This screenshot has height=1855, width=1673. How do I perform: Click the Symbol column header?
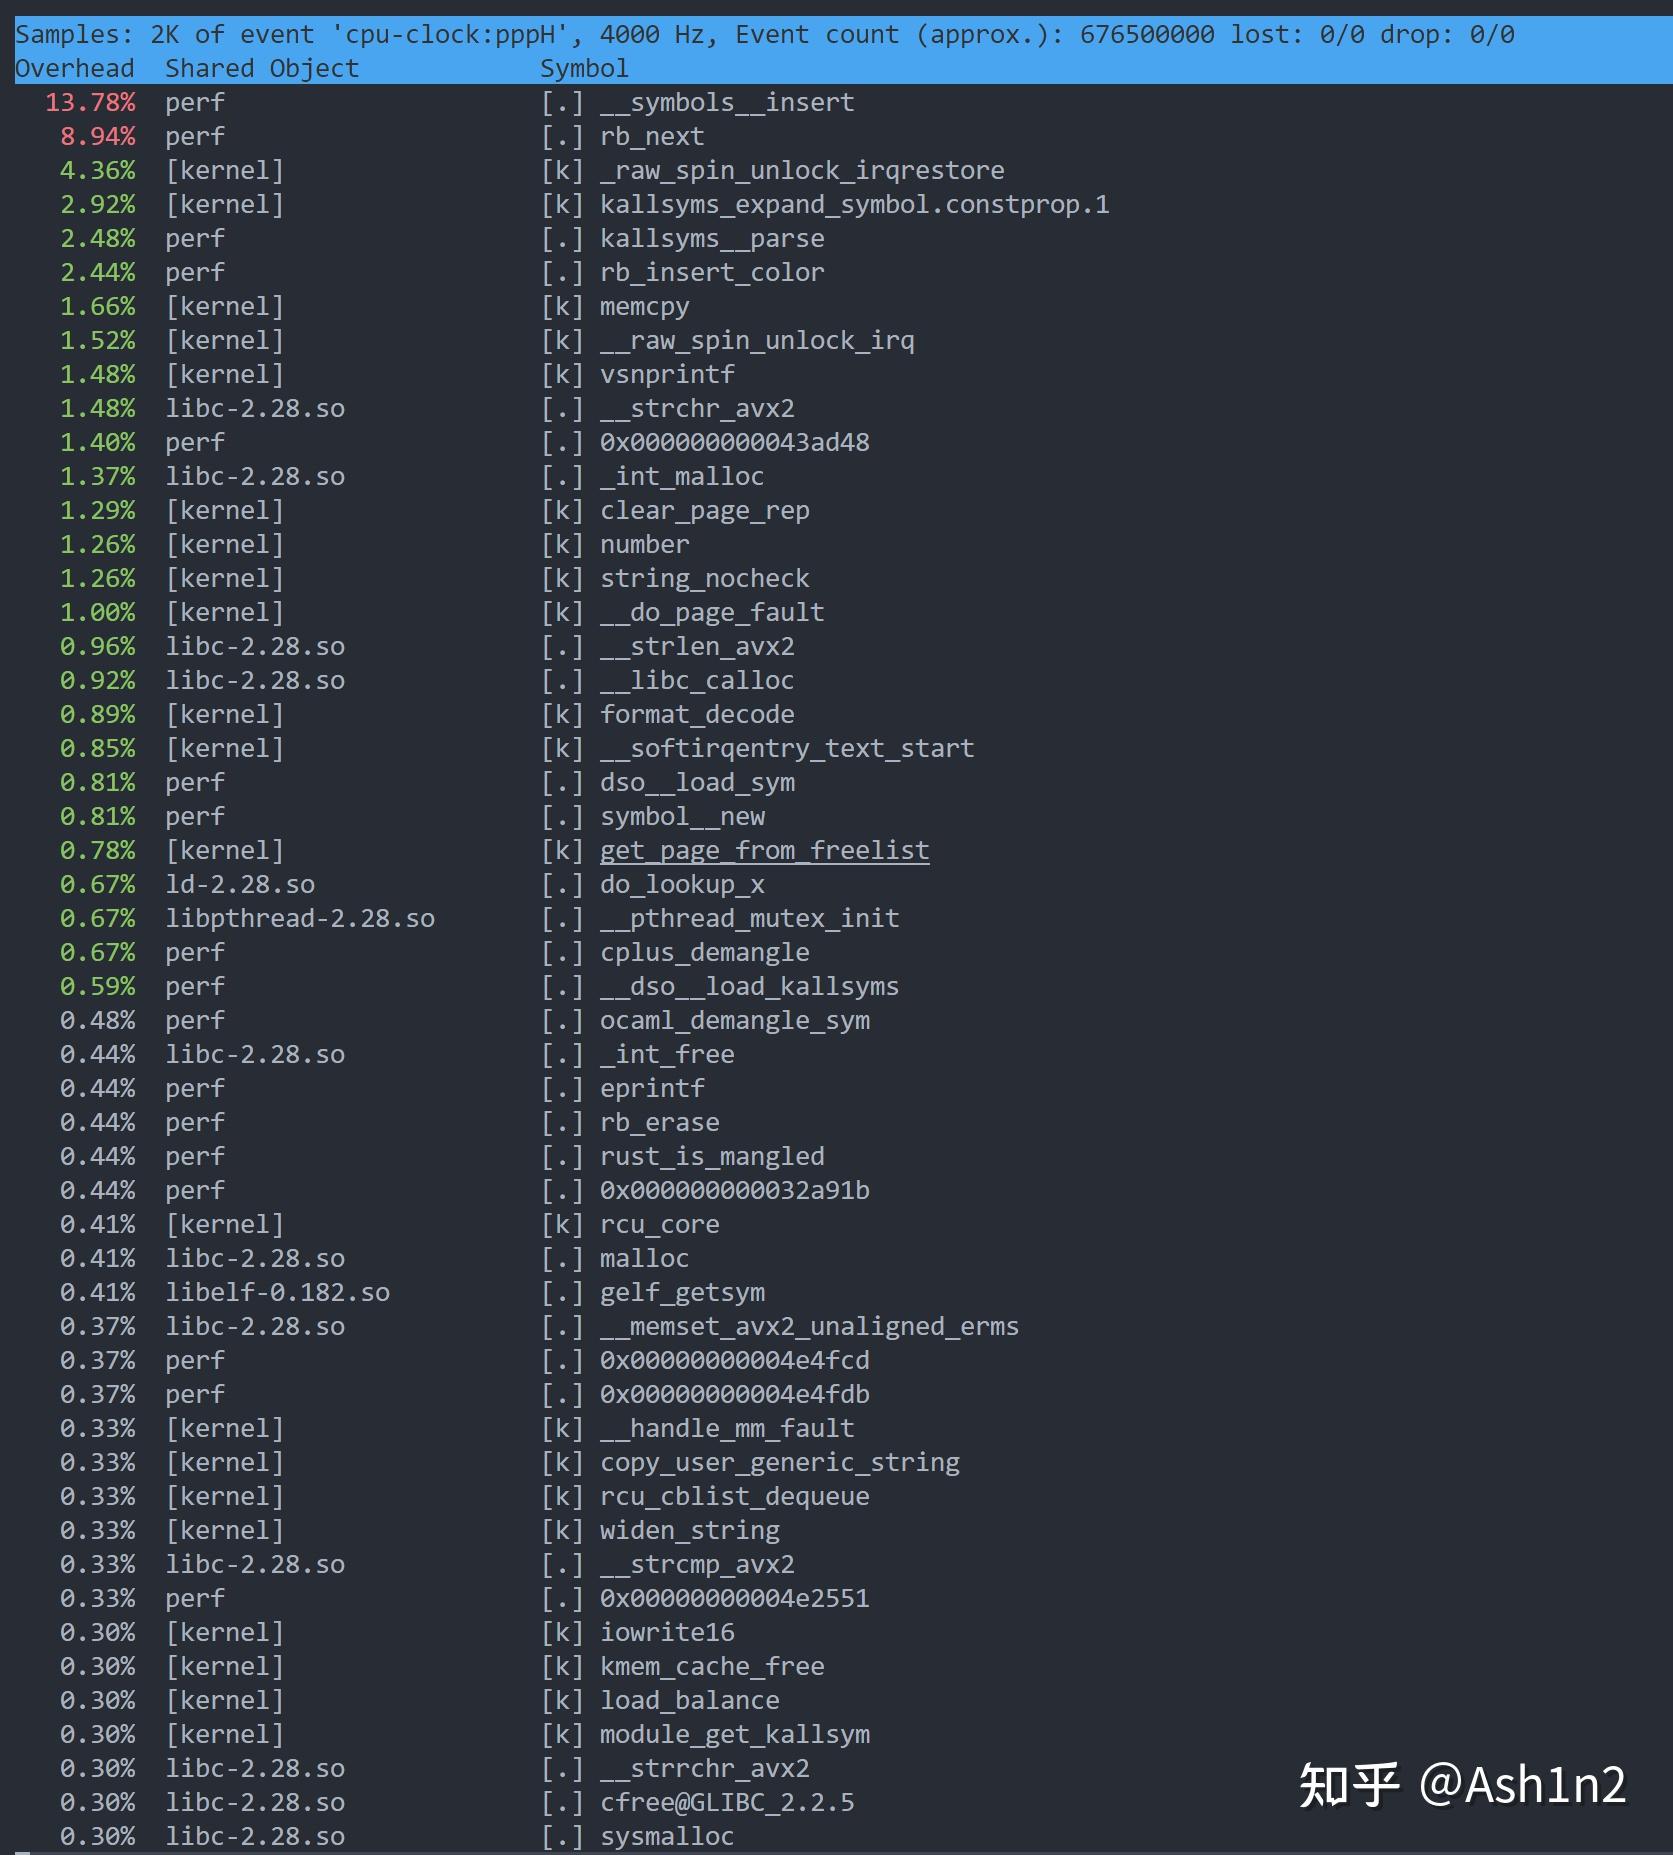click(584, 69)
